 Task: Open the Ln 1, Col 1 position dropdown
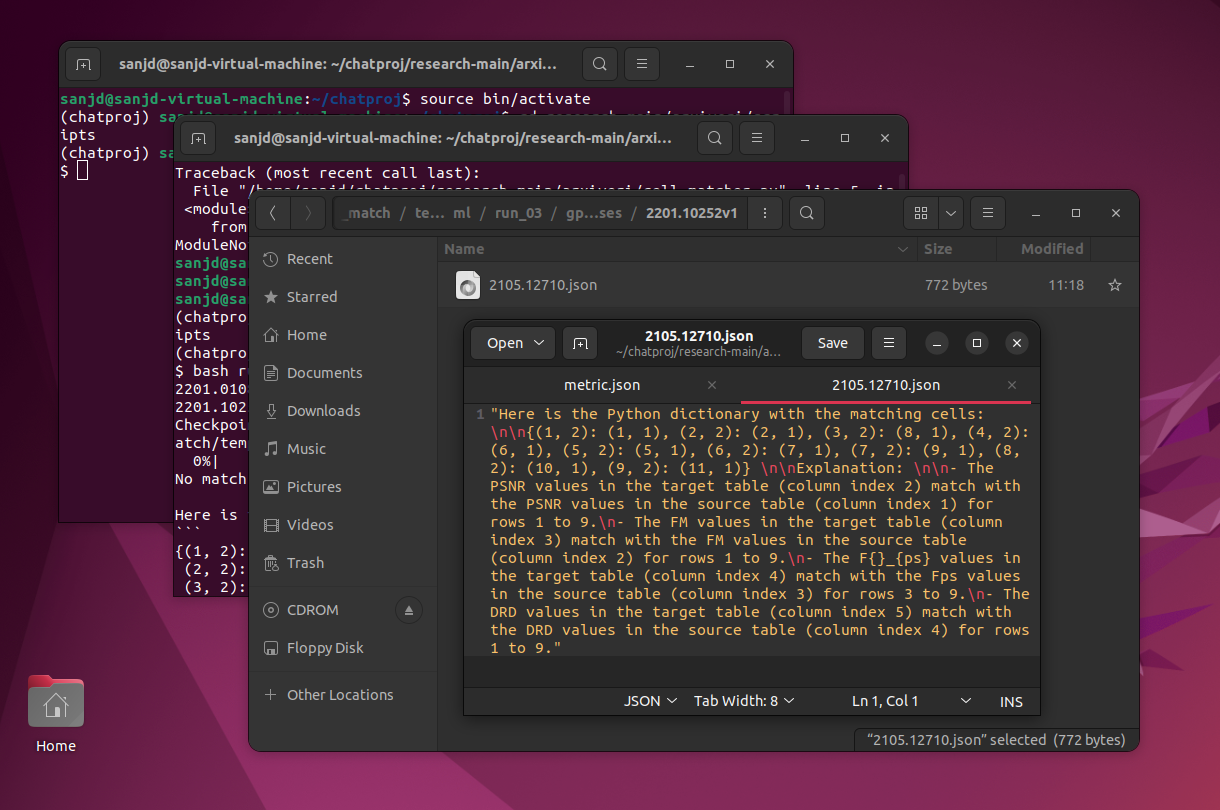[910, 701]
